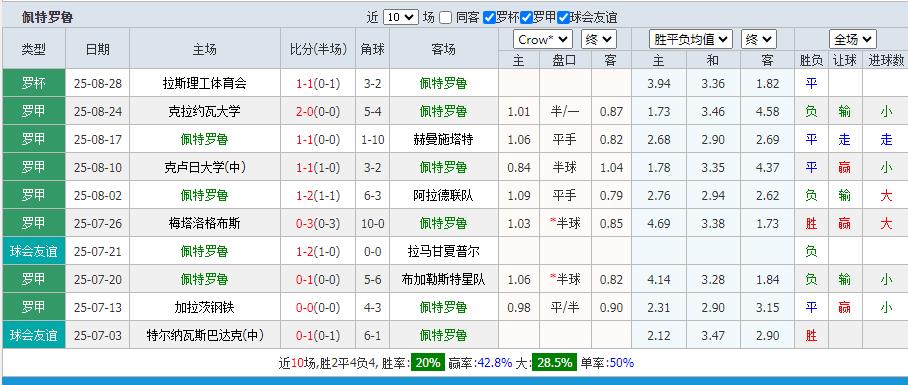Click the 0-0(0-0) score on 25-07-13
Viewport: 908px width, 385px height.
pyautogui.click(x=318, y=307)
